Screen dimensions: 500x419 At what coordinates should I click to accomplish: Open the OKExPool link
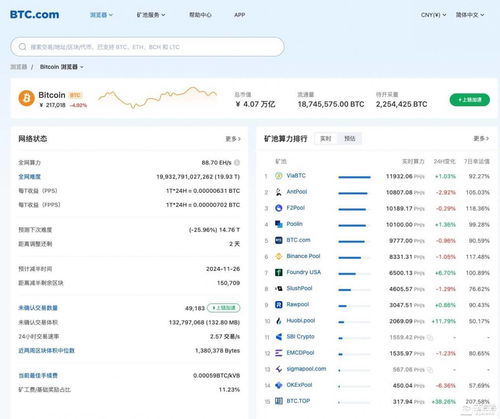299,385
